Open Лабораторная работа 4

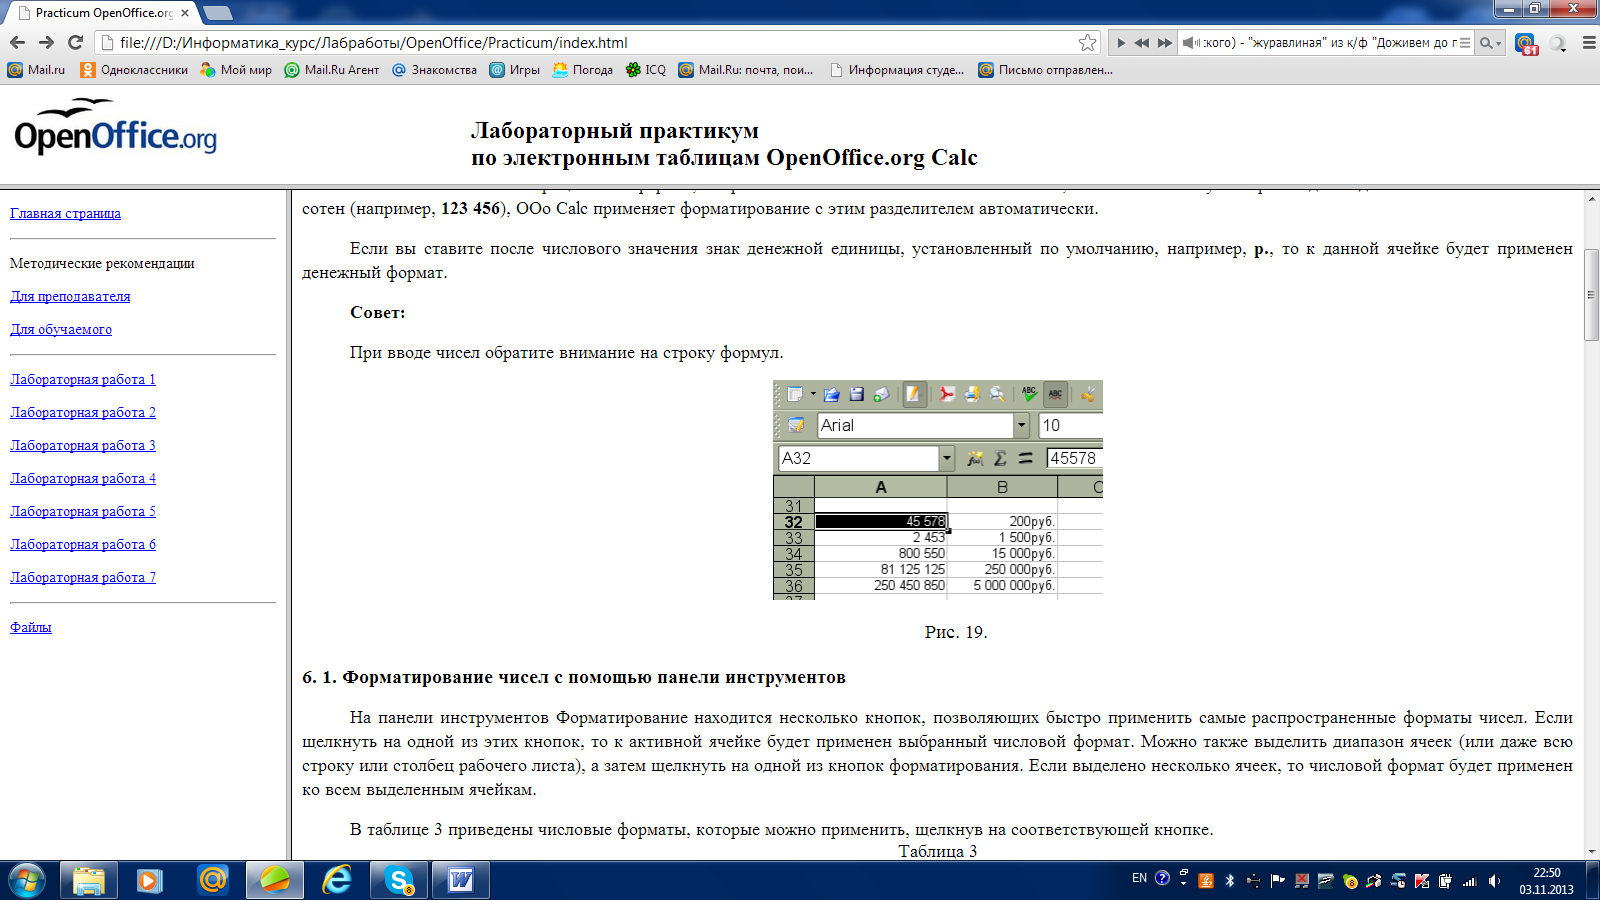click(x=83, y=478)
